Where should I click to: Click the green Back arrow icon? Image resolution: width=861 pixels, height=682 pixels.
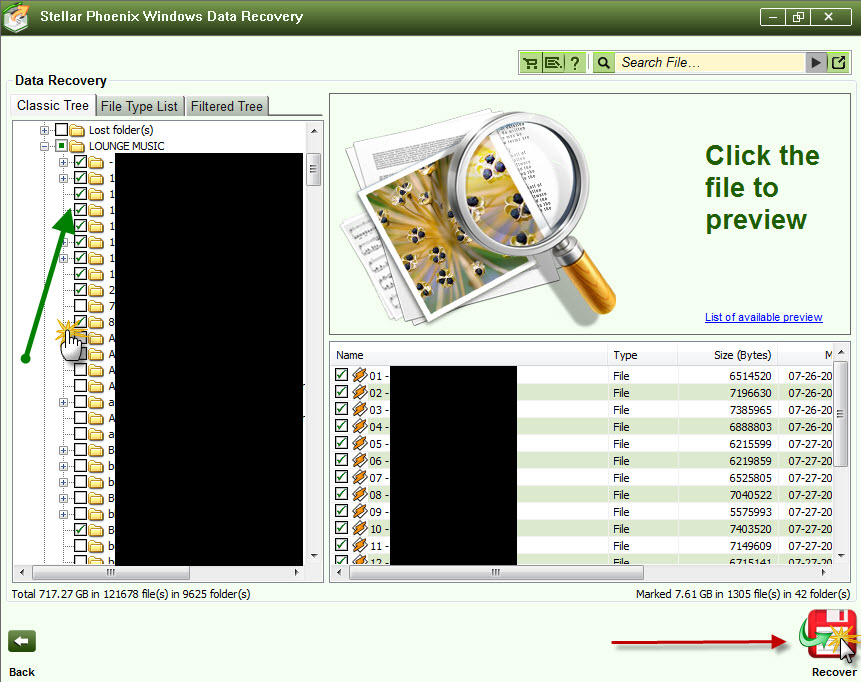pos(22,641)
